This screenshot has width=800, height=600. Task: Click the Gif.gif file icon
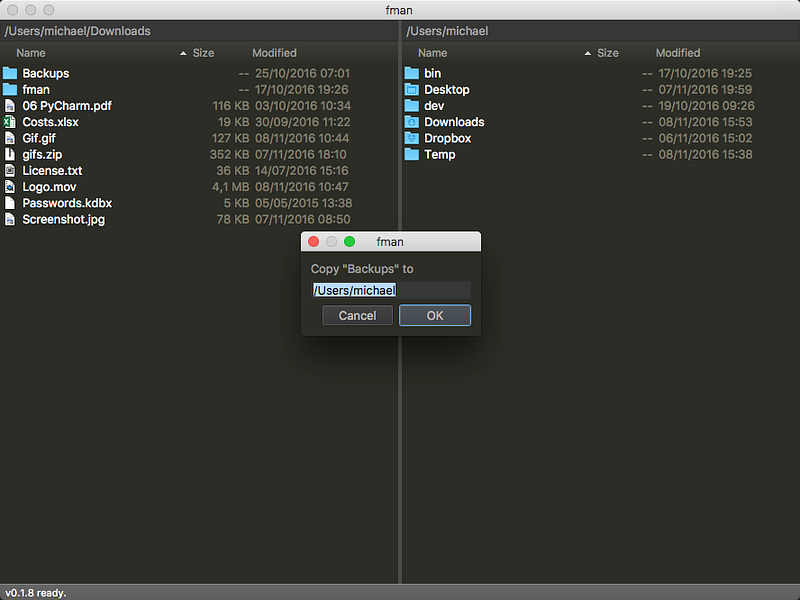[10, 138]
